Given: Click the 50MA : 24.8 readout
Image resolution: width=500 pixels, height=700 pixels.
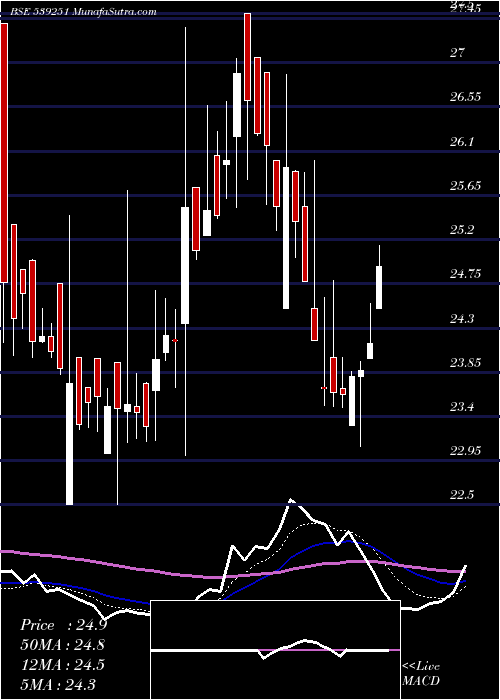Looking at the screenshot, I should [63, 645].
